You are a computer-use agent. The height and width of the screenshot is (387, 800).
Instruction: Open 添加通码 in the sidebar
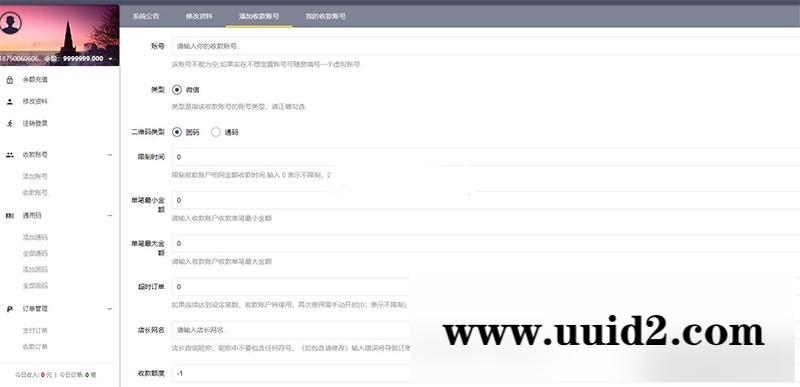click(x=35, y=237)
